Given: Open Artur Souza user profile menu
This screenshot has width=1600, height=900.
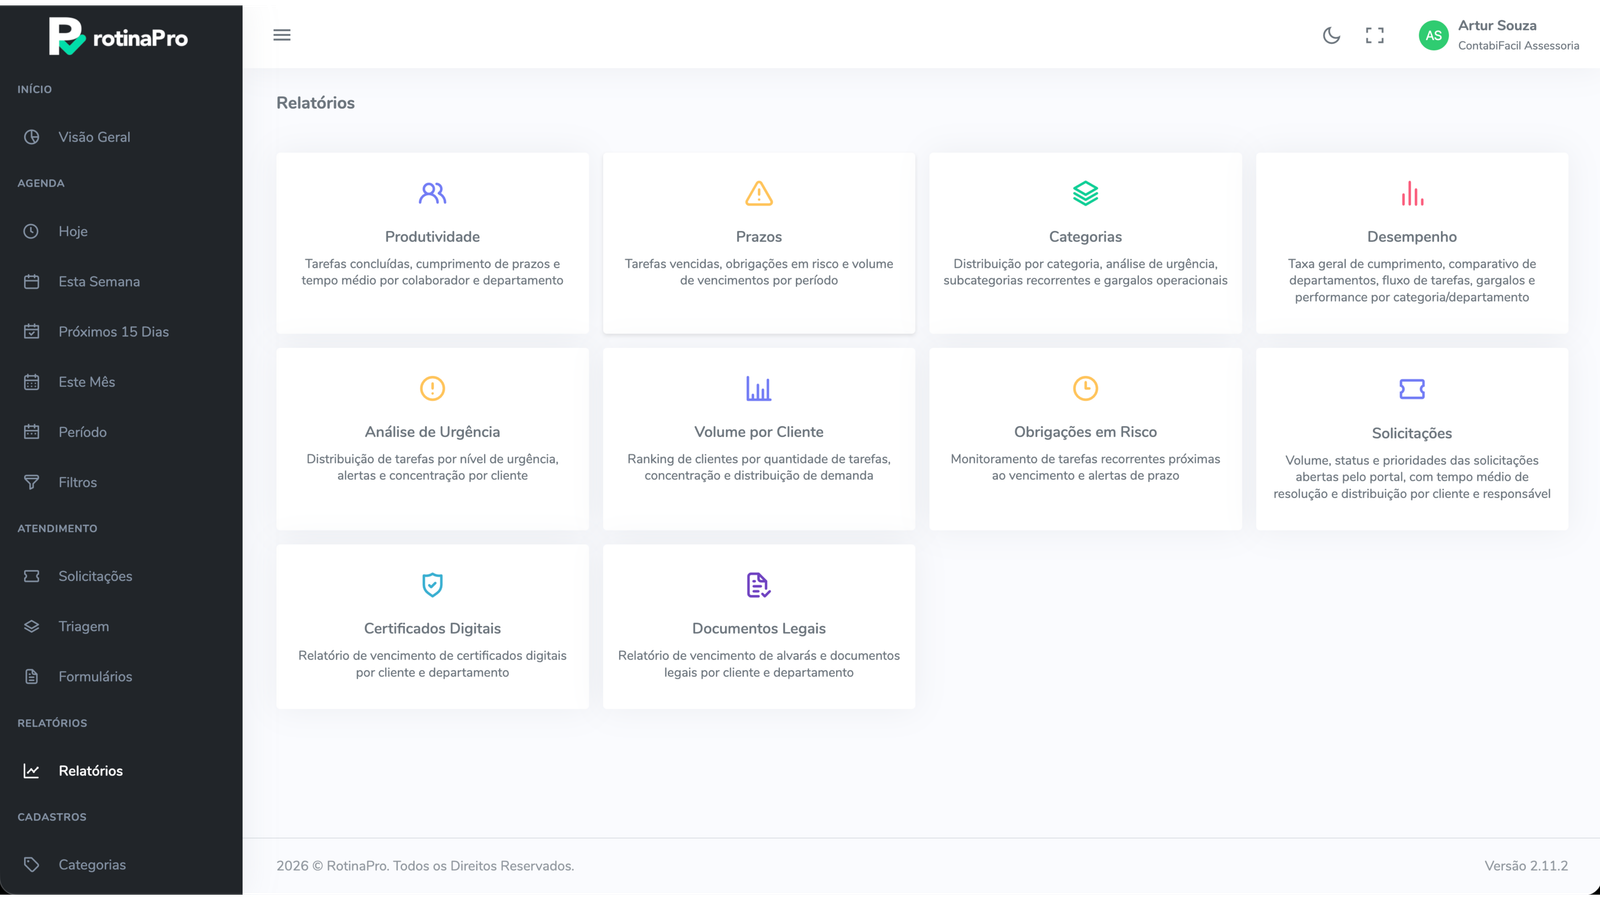Looking at the screenshot, I should [x=1499, y=35].
